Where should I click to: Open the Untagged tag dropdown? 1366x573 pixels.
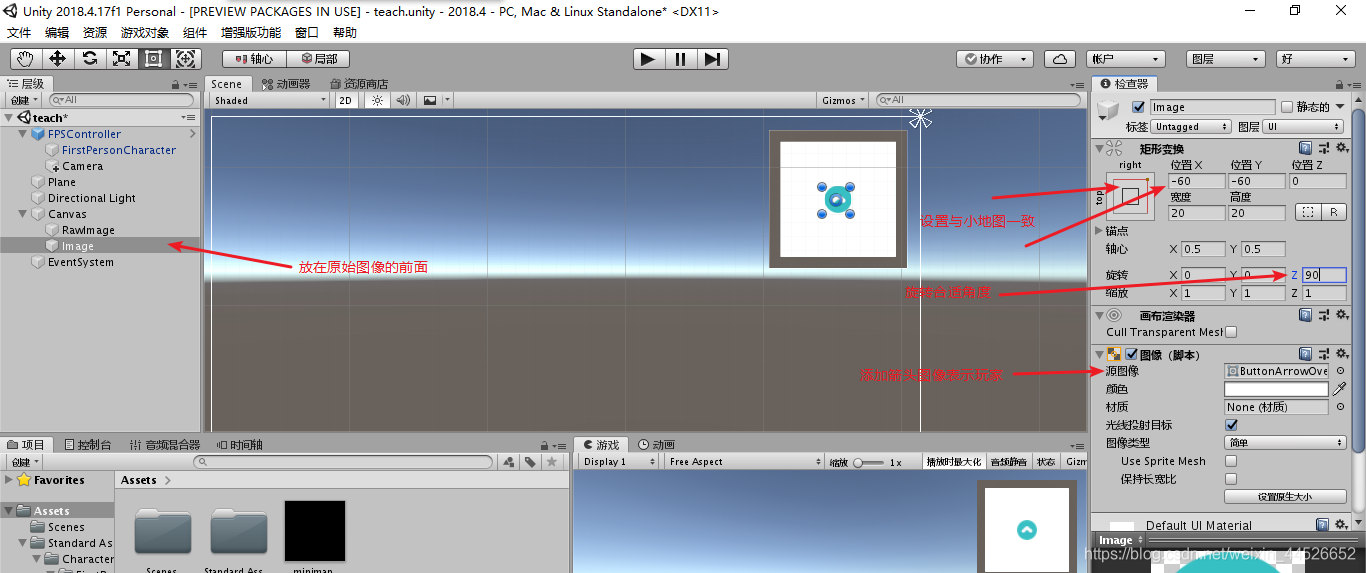(x=1192, y=127)
